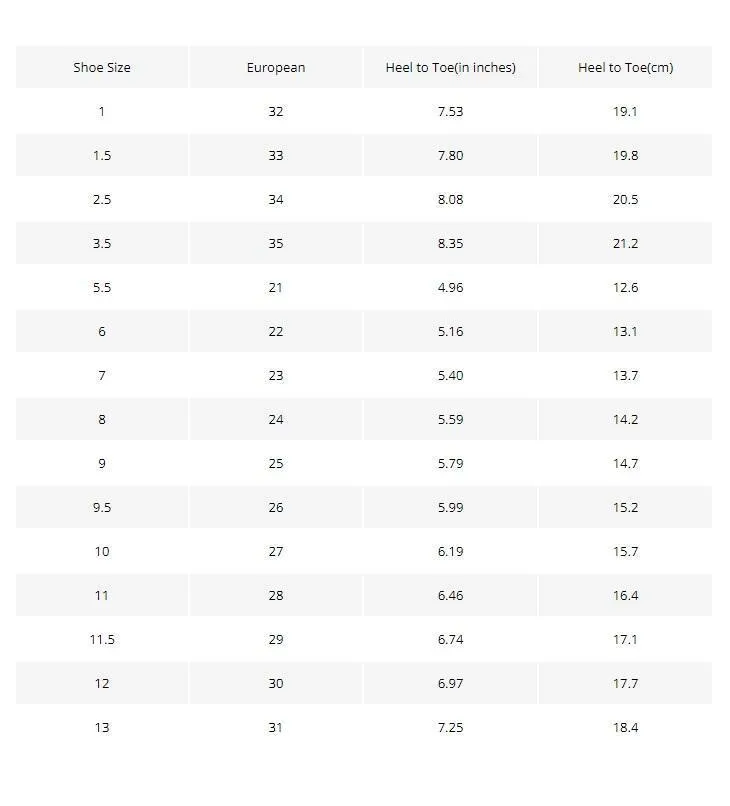Click the 7.25 inches value
This screenshot has height=806, width=730.
[450, 727]
